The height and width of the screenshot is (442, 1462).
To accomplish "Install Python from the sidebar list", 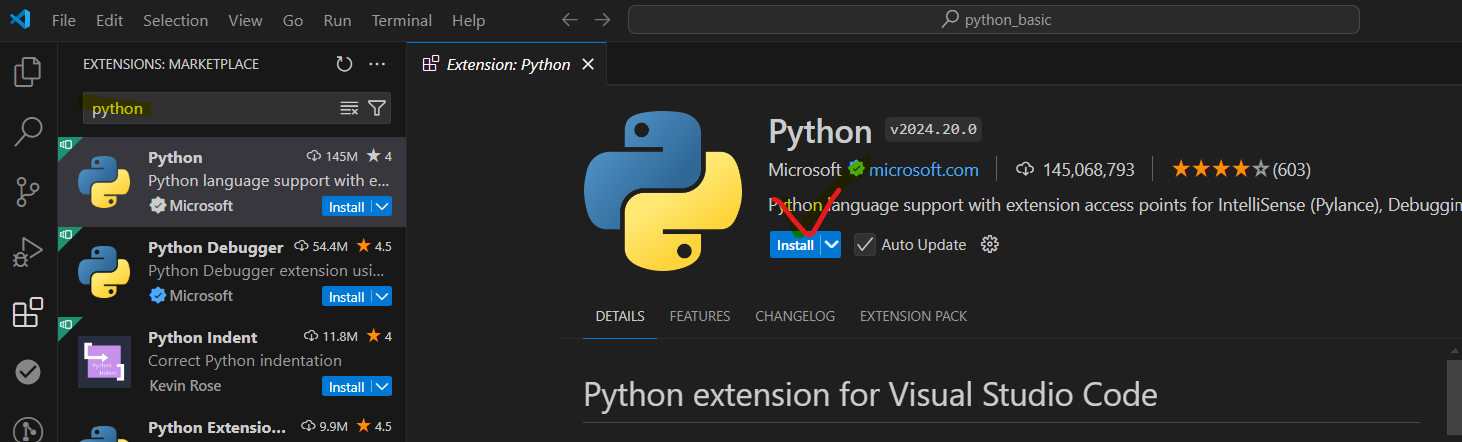I will (x=347, y=207).
